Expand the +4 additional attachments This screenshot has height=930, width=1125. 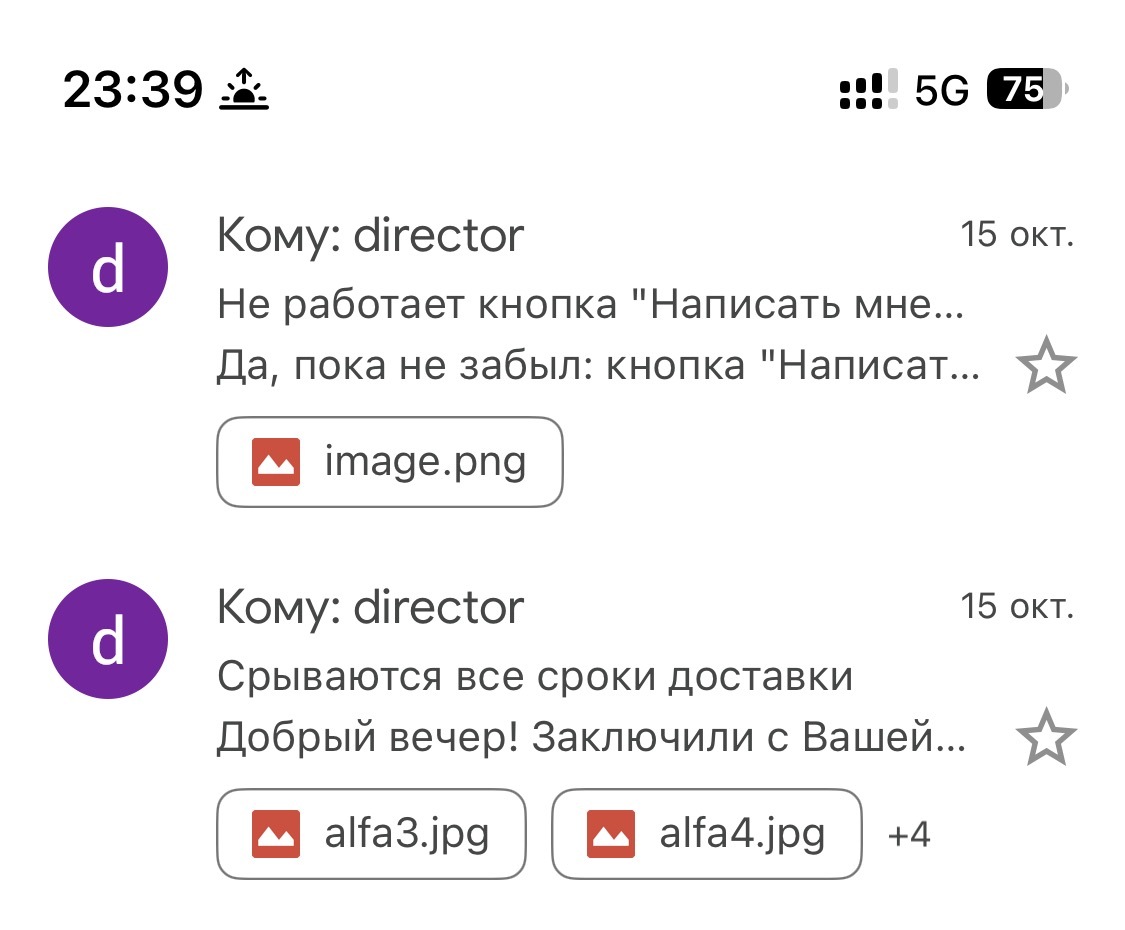click(909, 834)
